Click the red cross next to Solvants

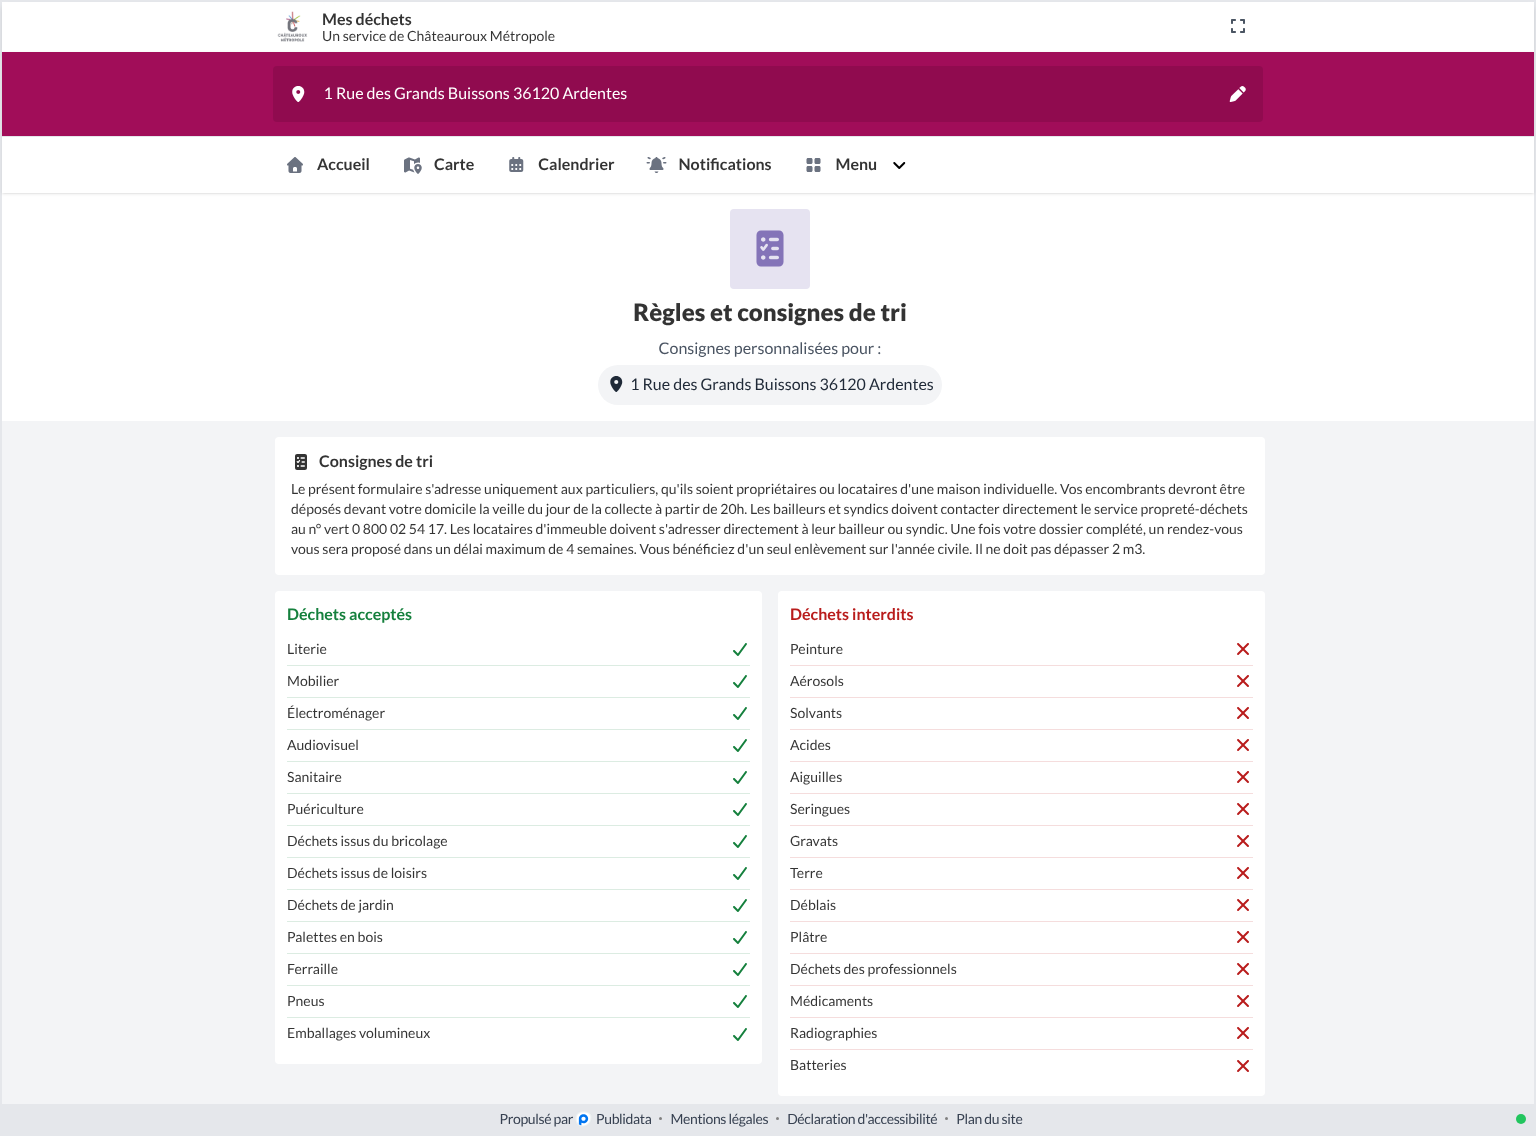pos(1243,713)
